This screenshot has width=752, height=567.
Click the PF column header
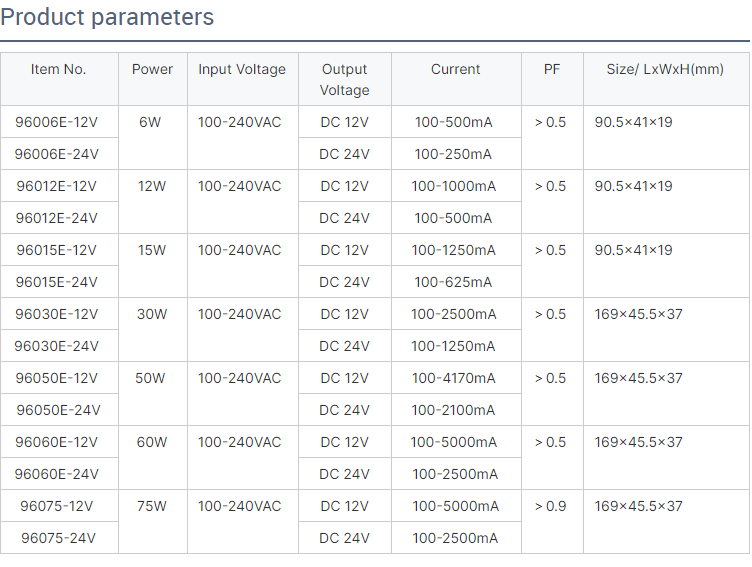pyautogui.click(x=552, y=70)
